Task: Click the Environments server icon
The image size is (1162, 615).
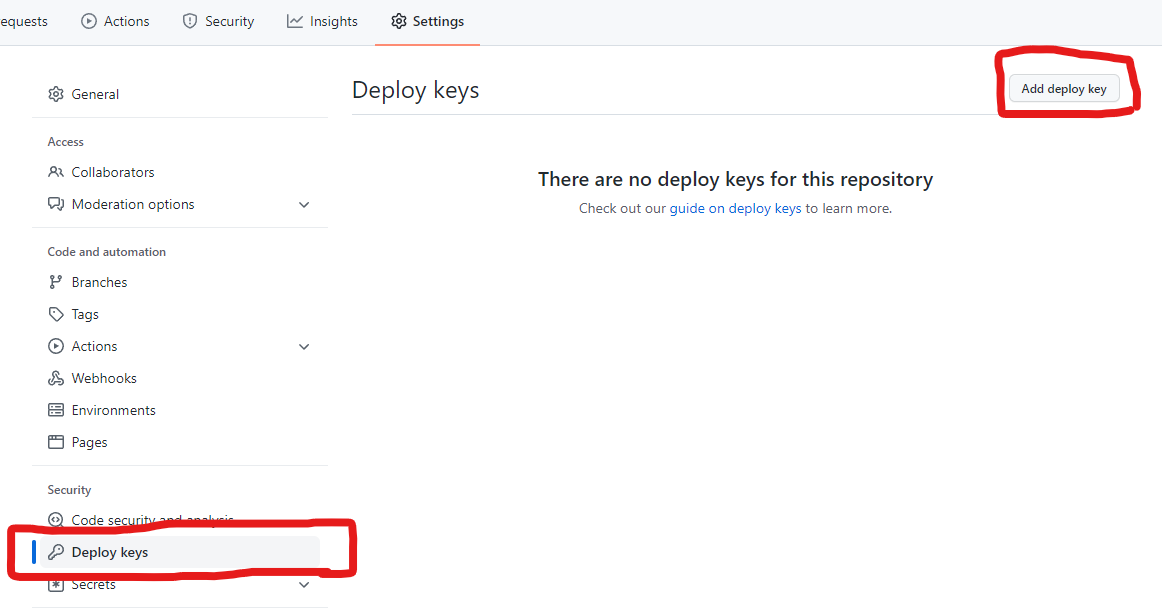Action: [x=56, y=410]
